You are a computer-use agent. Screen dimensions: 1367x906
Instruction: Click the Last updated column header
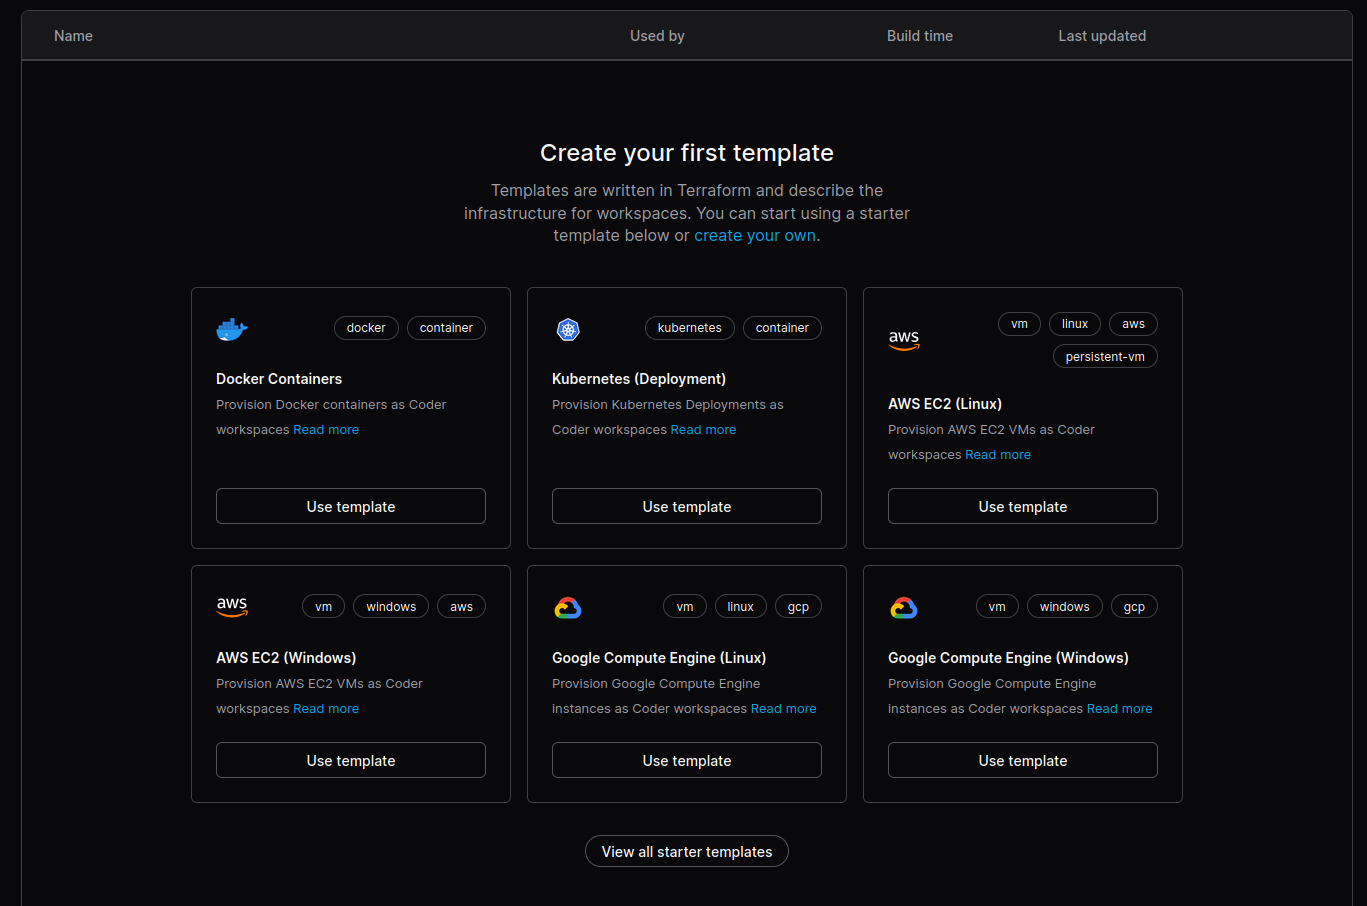point(1102,36)
